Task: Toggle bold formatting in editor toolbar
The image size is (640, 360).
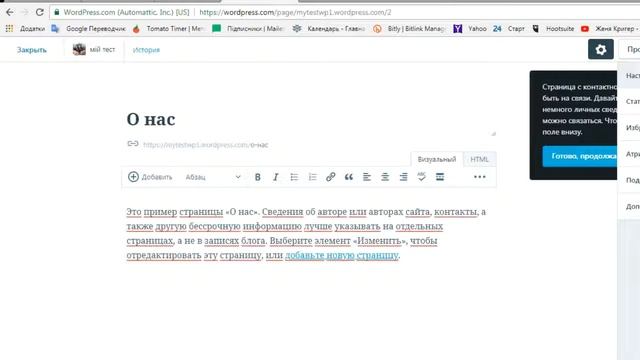Action: (x=258, y=177)
